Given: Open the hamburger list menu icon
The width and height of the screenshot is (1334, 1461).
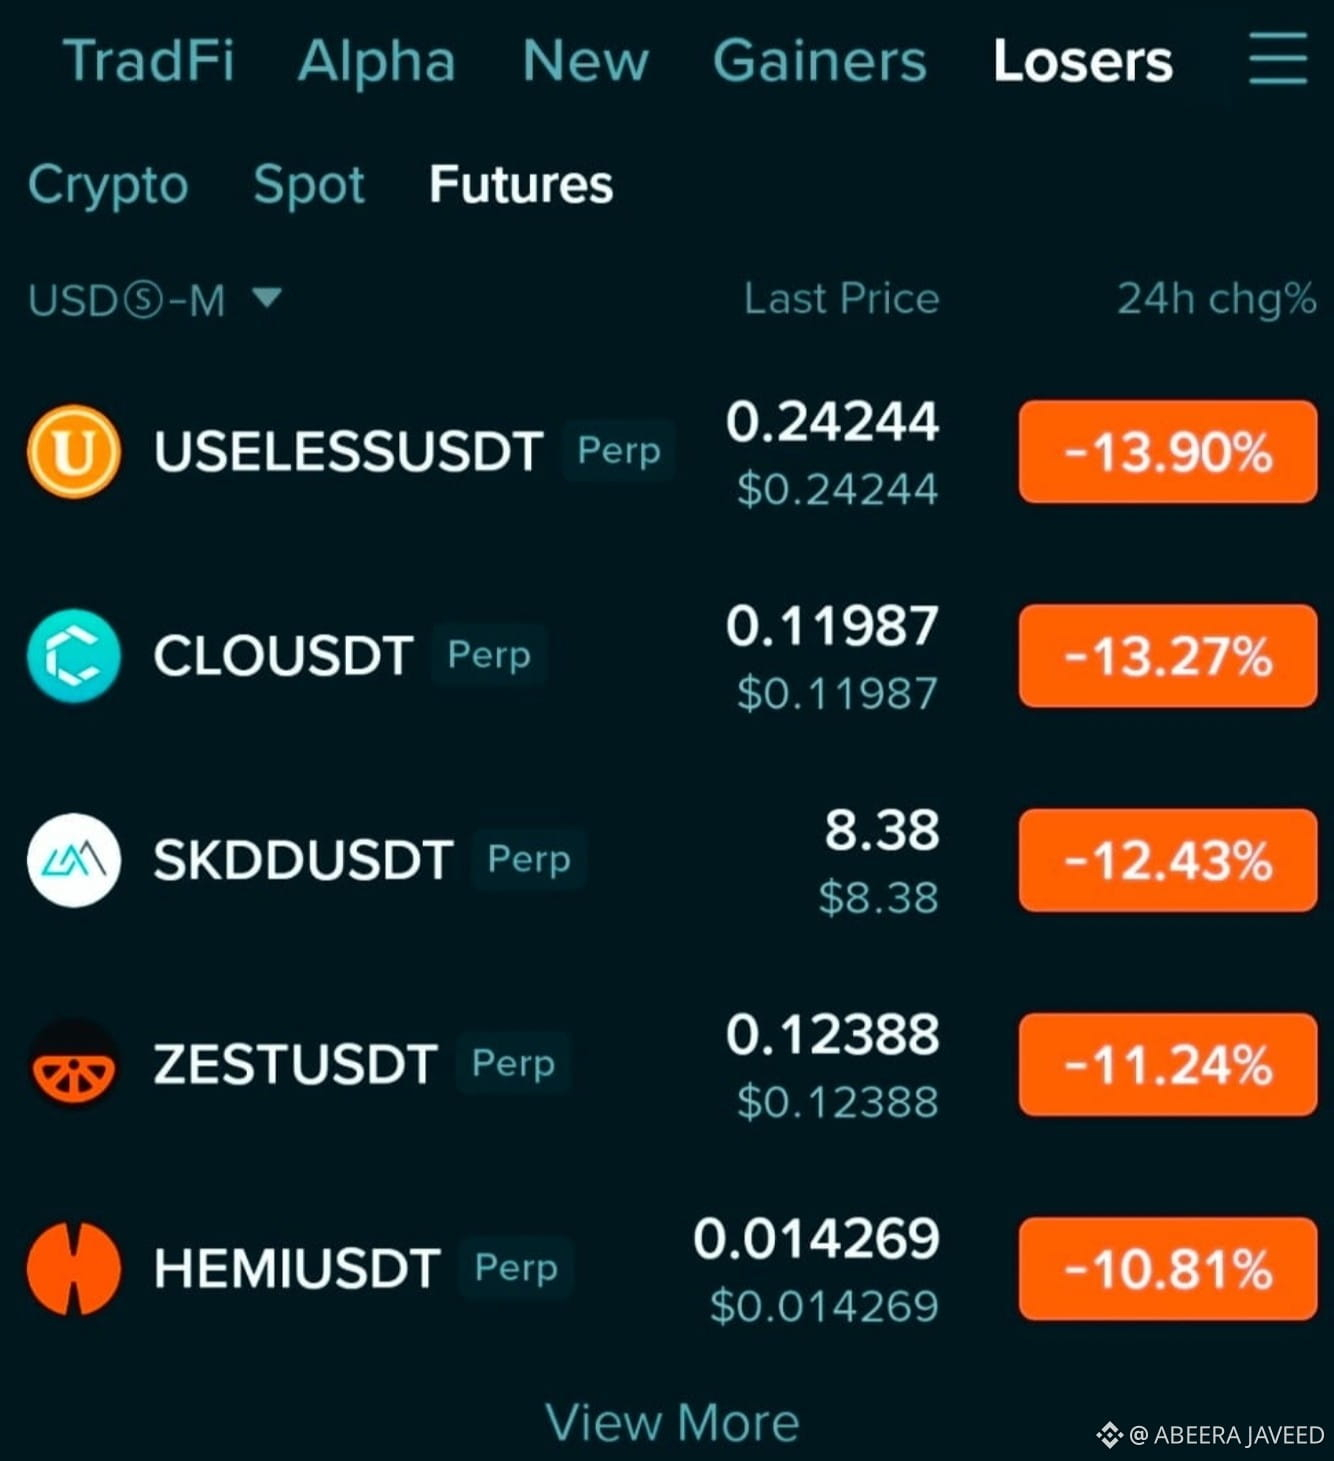Looking at the screenshot, I should [x=1278, y=59].
